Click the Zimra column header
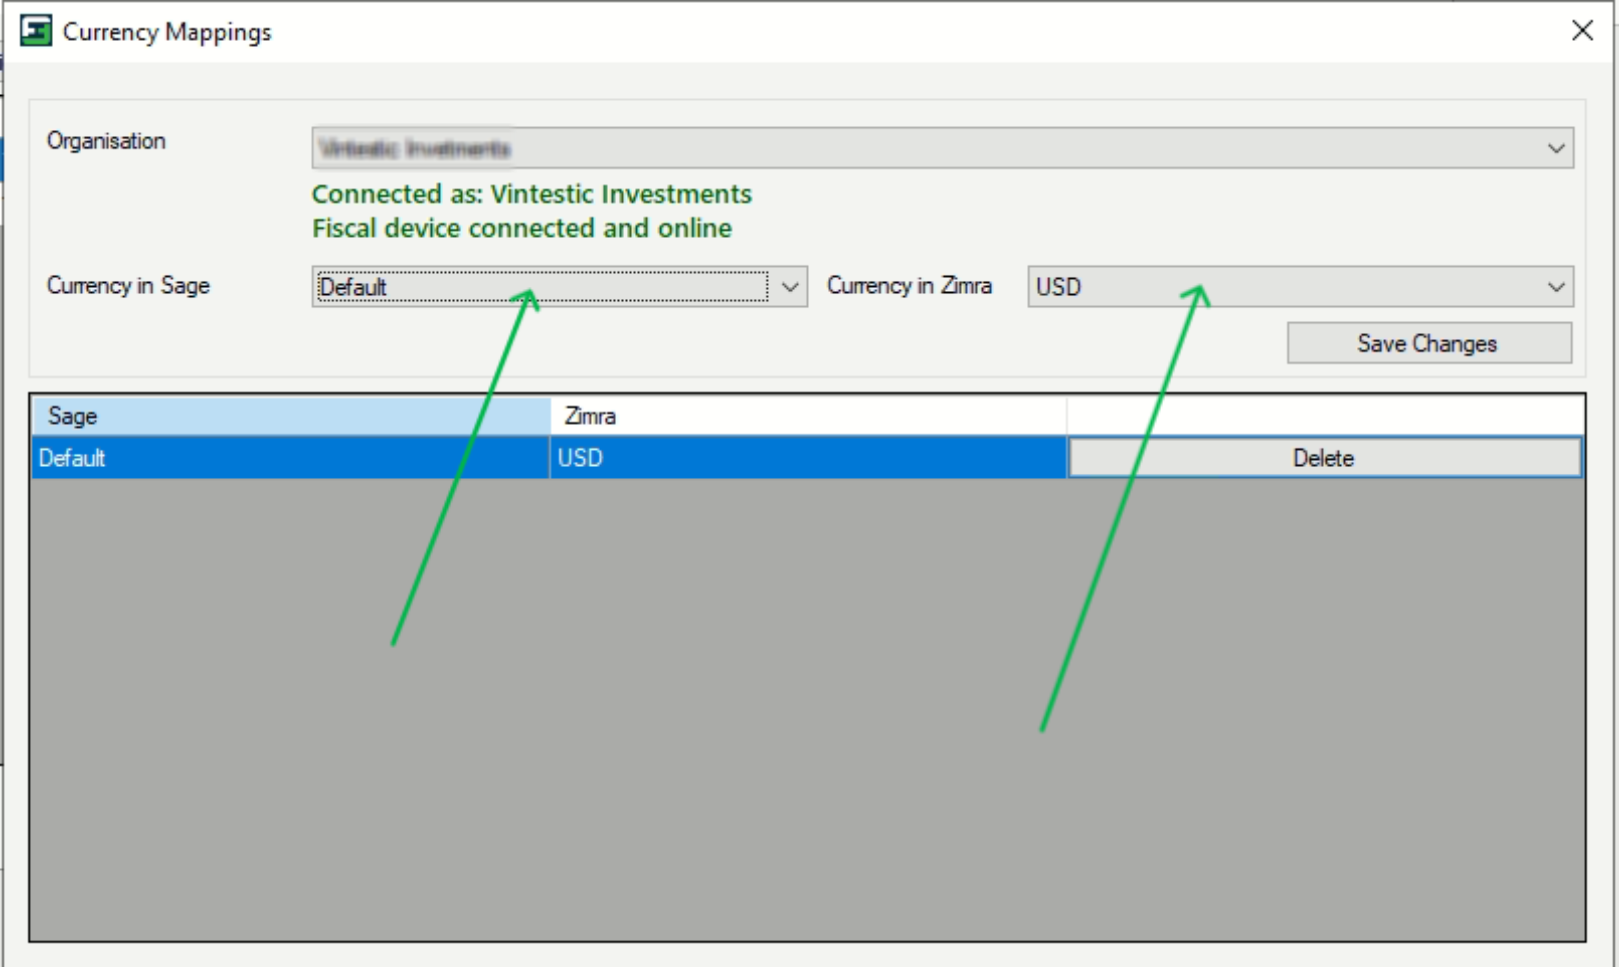 [808, 416]
